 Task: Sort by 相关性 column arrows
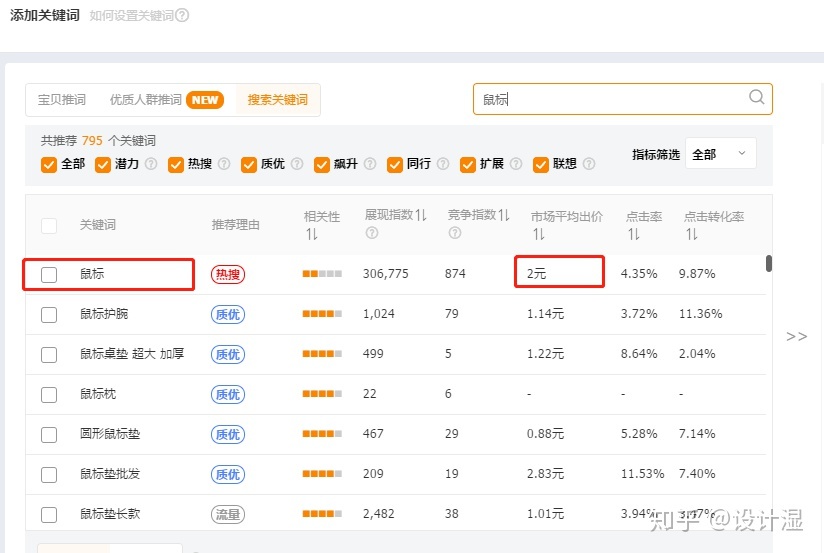click(x=312, y=234)
